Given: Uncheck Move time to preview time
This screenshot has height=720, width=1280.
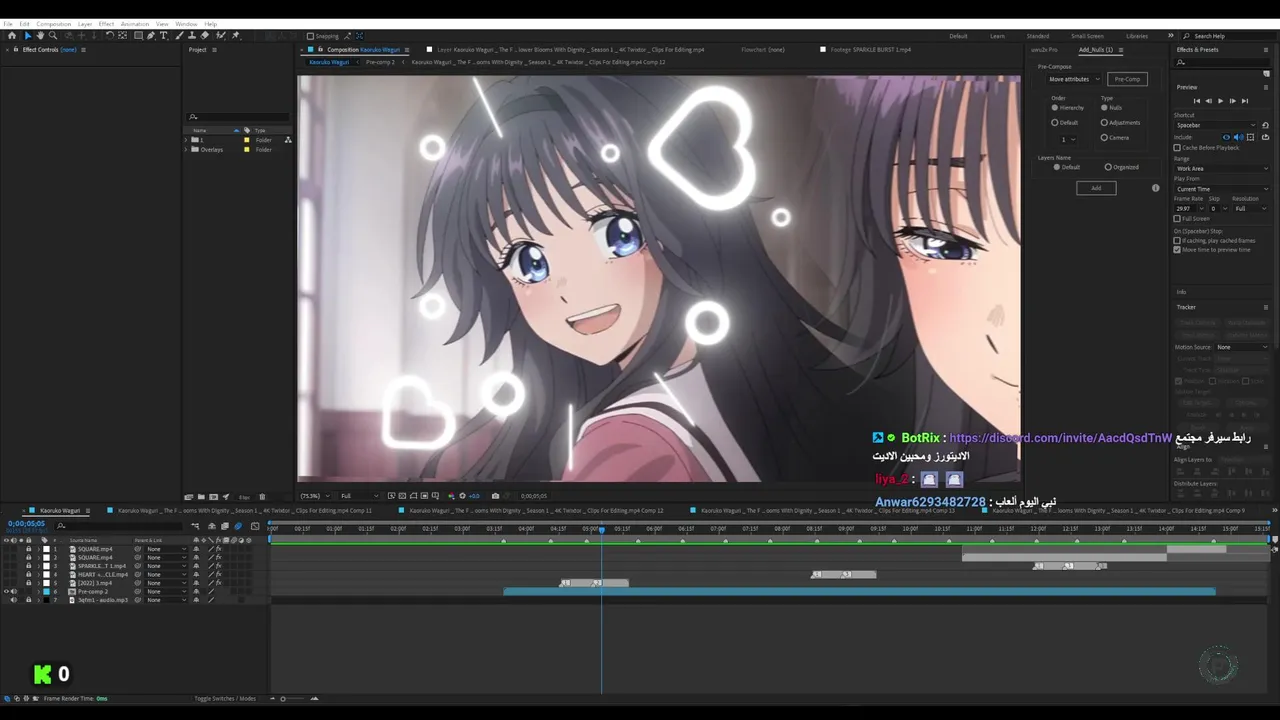Looking at the screenshot, I should [x=1177, y=250].
